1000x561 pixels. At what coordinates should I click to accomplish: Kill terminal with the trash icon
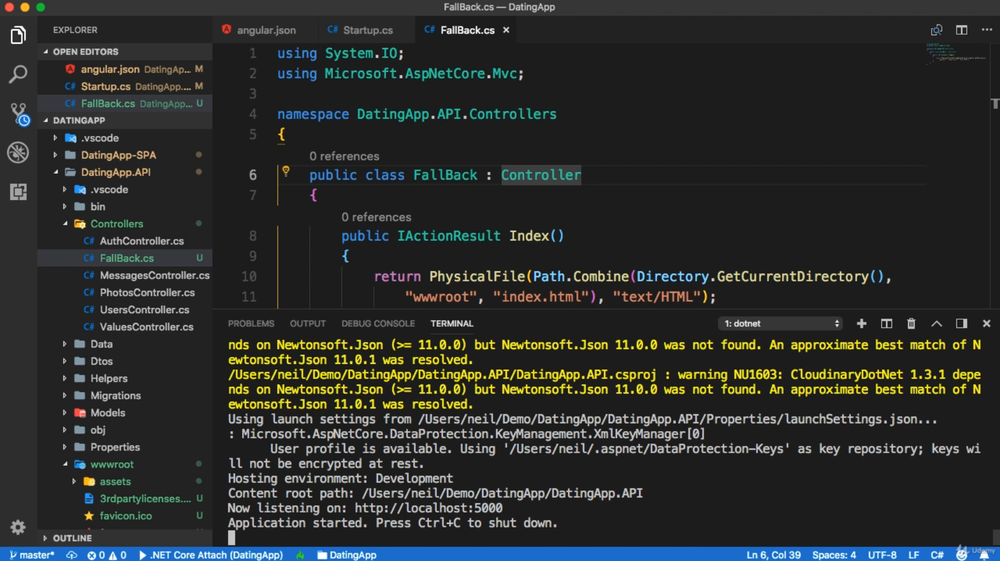pyautogui.click(x=911, y=323)
